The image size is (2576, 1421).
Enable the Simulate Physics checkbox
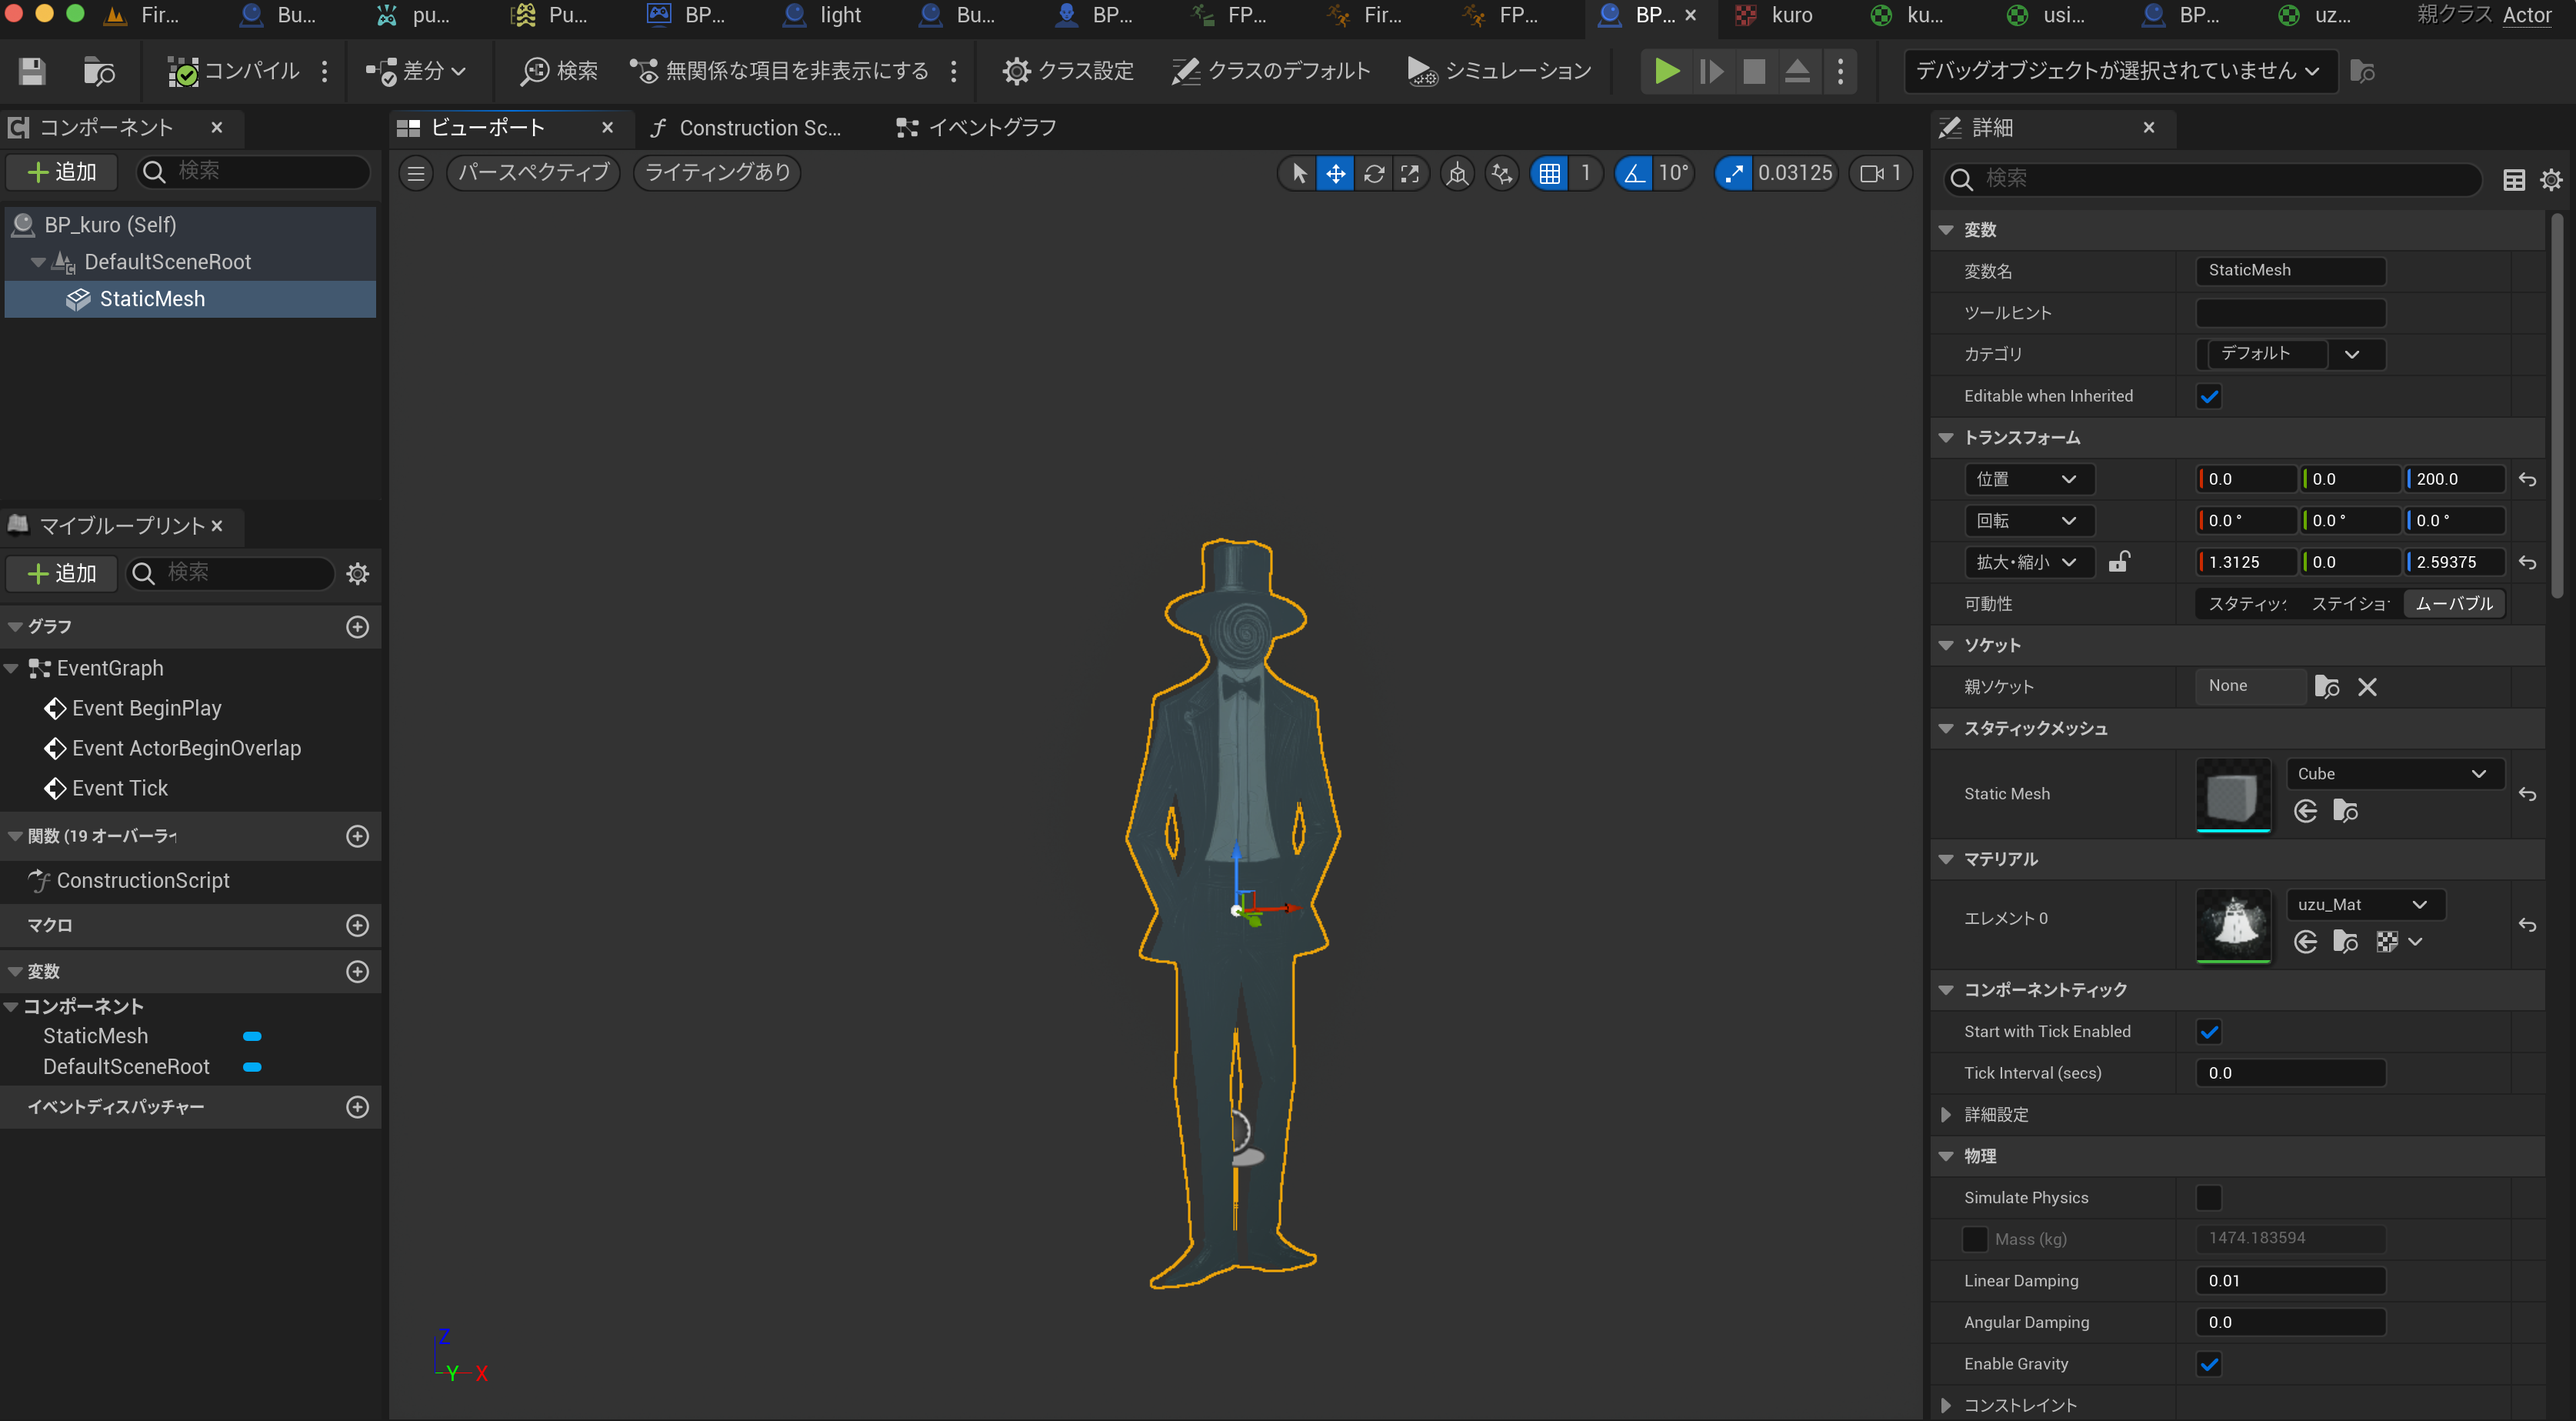point(2209,1197)
